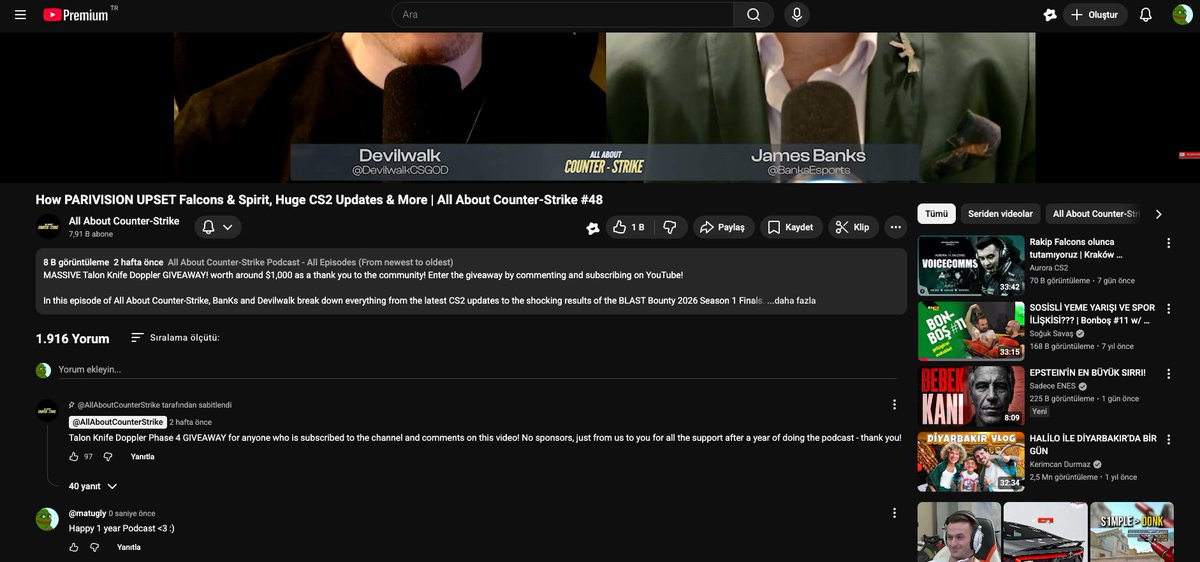
Task: Open options for SOSİSLİ YEME YARIŞI video
Action: click(1169, 308)
